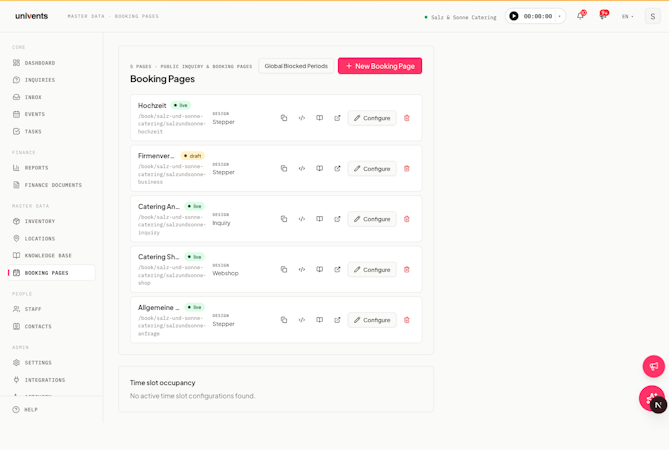This screenshot has width=669, height=450.
Task: Open Finance Documents in sidebar
Action: [x=51, y=185]
